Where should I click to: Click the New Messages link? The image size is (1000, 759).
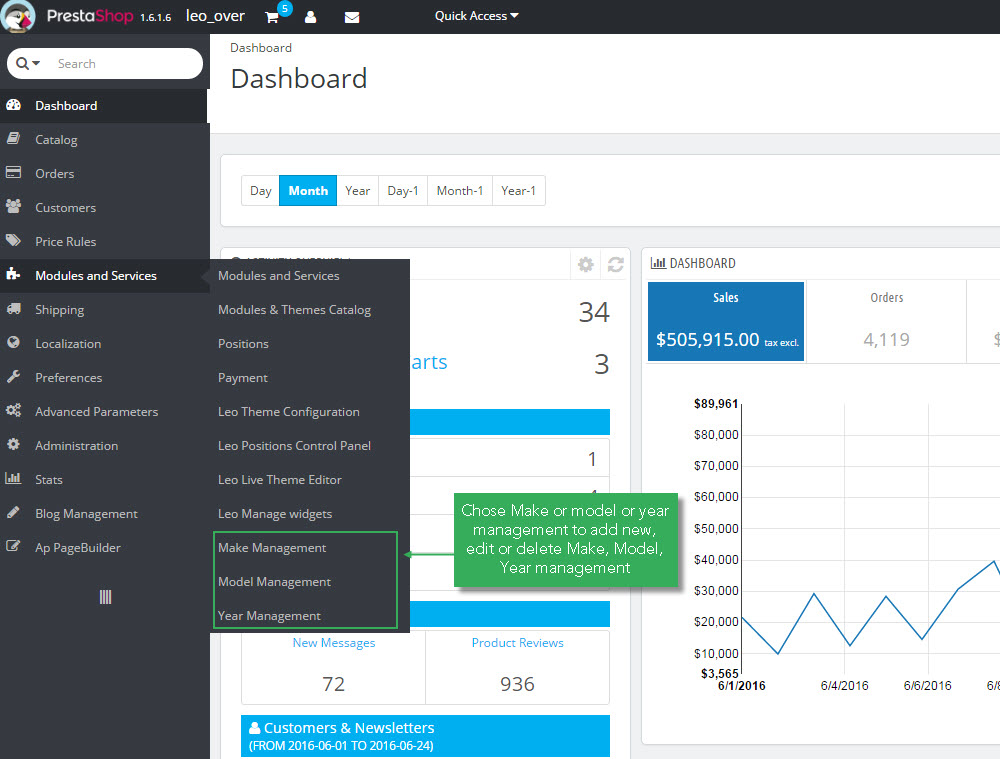[x=334, y=643]
